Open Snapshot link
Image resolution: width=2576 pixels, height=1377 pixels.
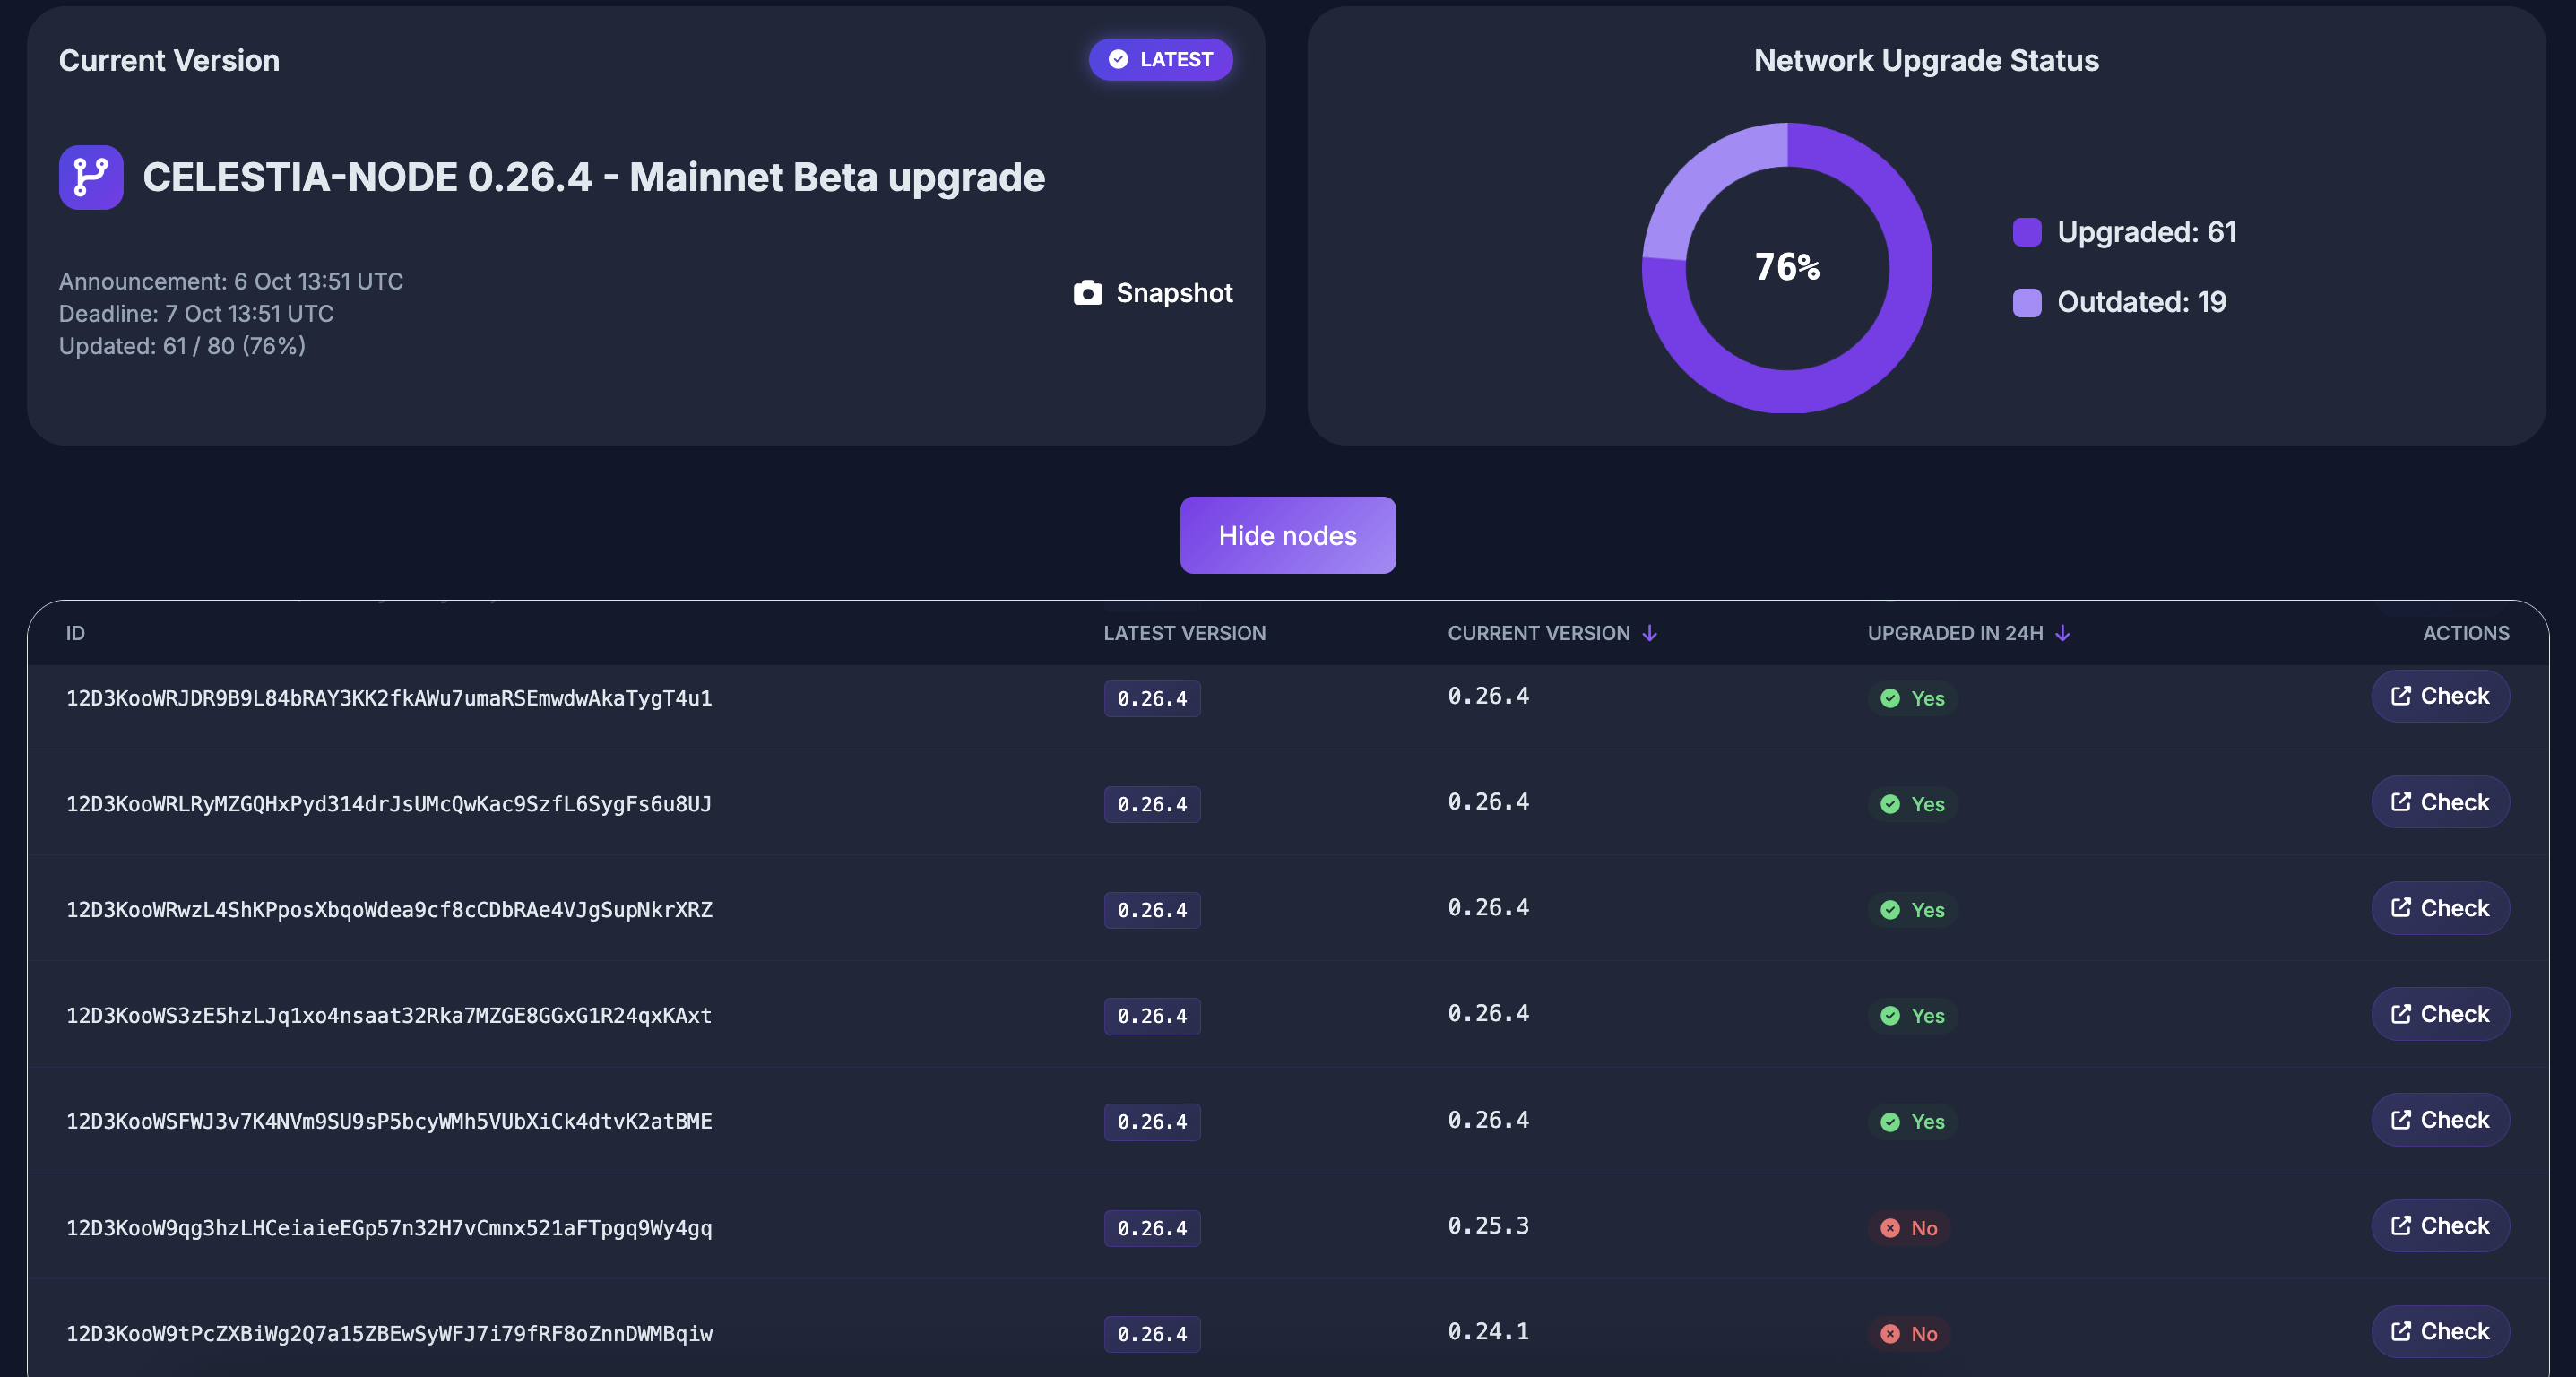(1173, 293)
